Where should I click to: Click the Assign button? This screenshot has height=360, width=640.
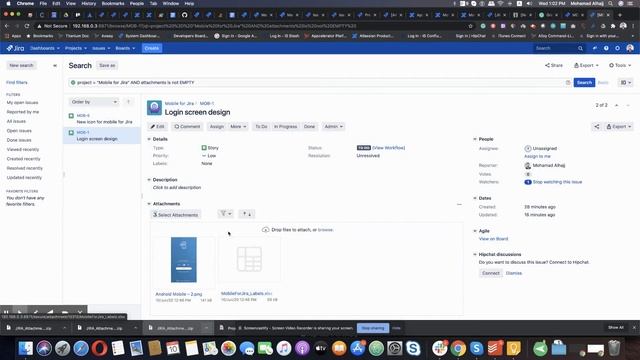[x=217, y=127]
